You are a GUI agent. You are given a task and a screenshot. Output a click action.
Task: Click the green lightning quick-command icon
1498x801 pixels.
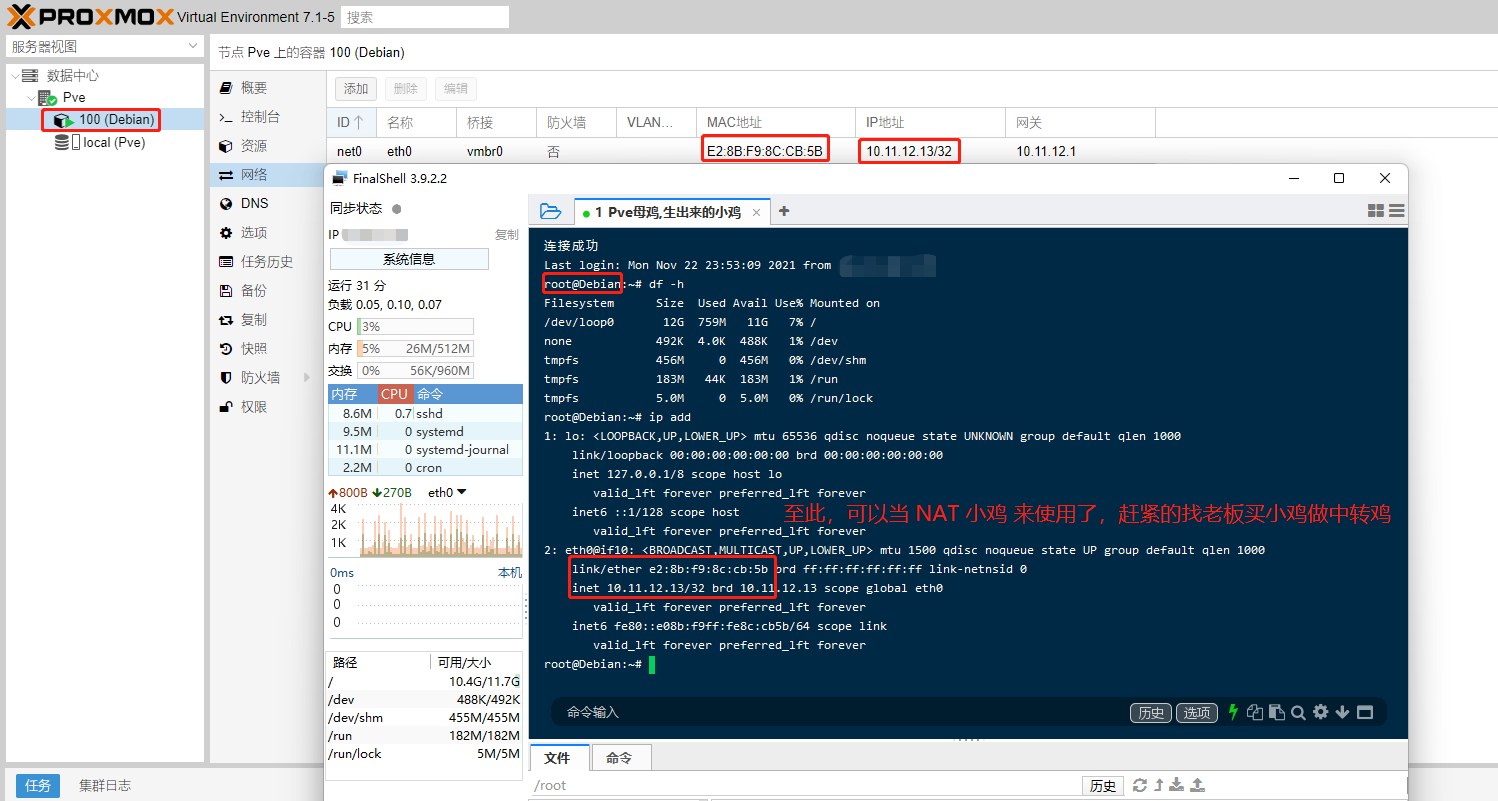click(x=1233, y=712)
